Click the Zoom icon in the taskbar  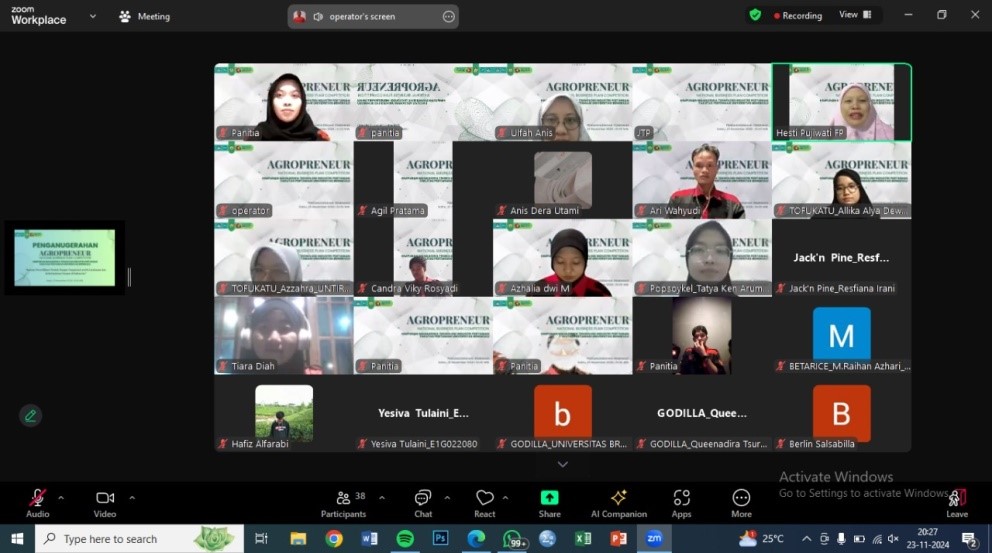point(654,538)
